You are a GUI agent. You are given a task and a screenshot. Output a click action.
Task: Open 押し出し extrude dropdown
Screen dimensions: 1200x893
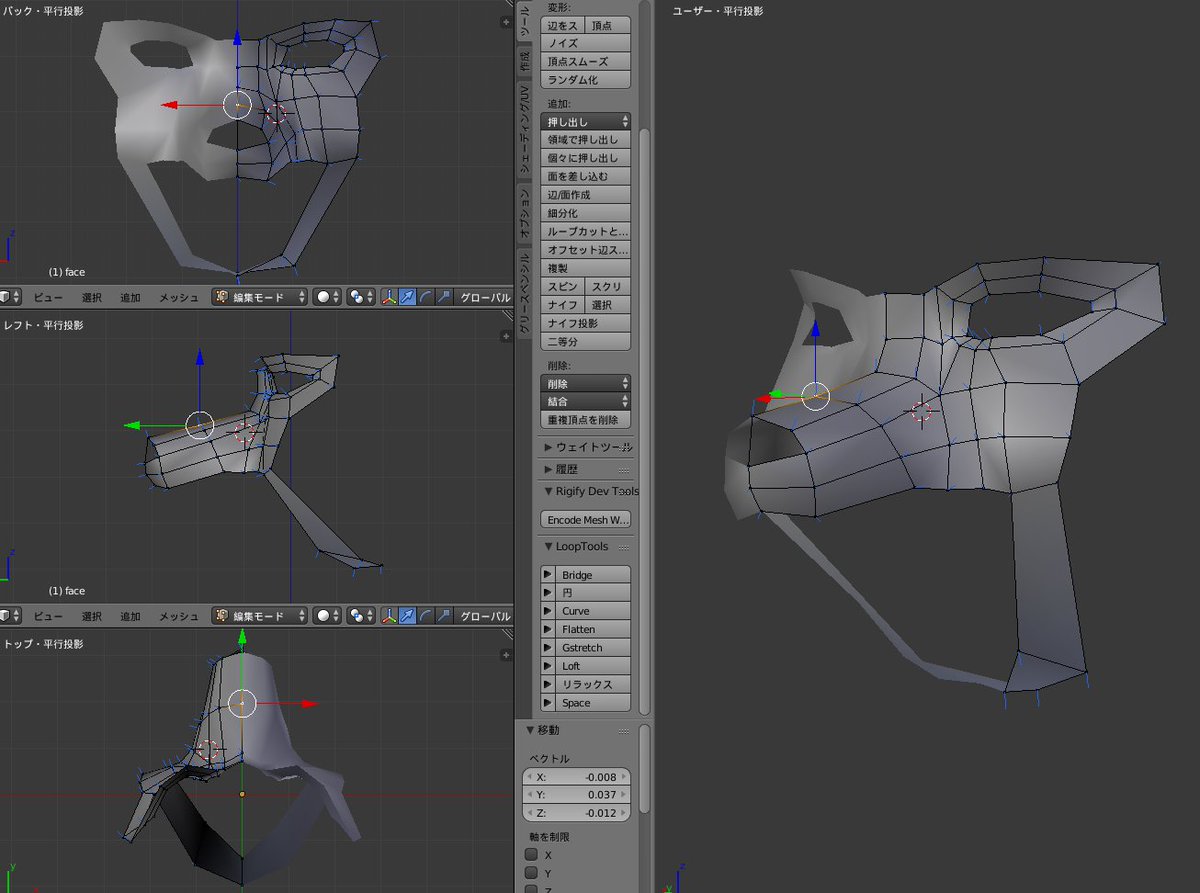click(x=586, y=121)
